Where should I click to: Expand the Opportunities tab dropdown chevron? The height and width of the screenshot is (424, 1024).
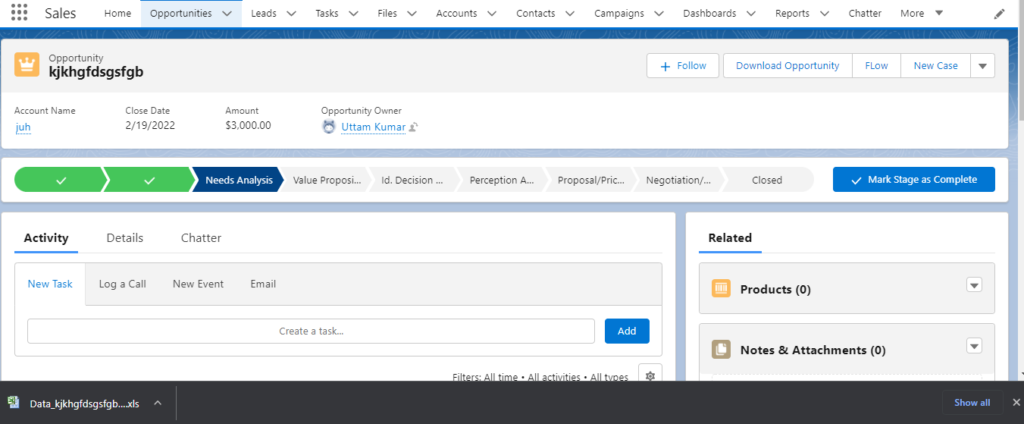pyautogui.click(x=227, y=13)
